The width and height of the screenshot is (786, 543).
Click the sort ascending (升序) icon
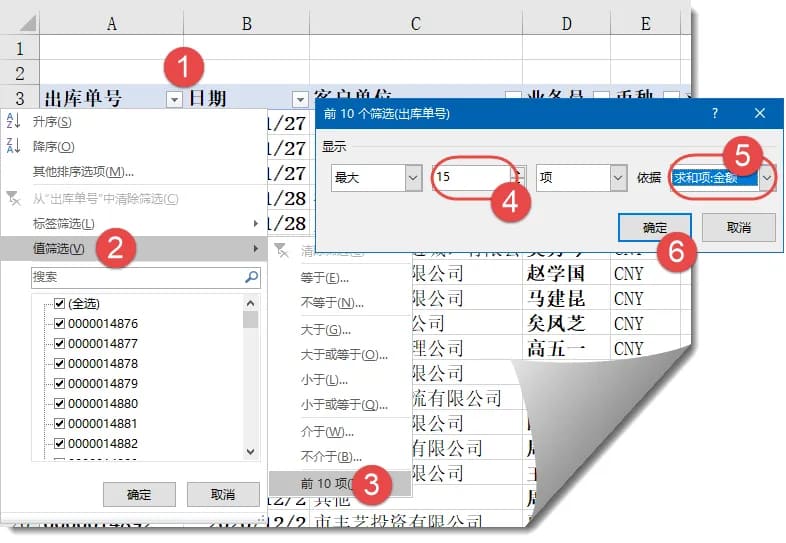[x=14, y=122]
